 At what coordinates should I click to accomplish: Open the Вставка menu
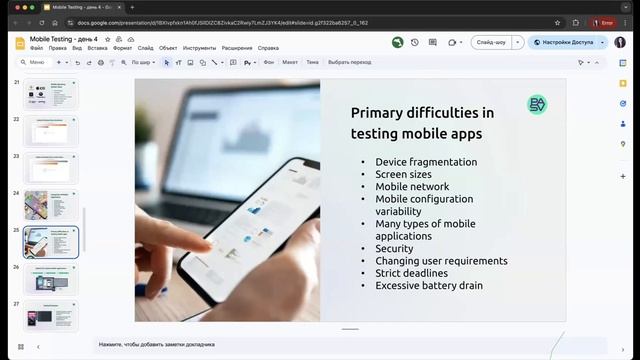pyautogui.click(x=98, y=48)
